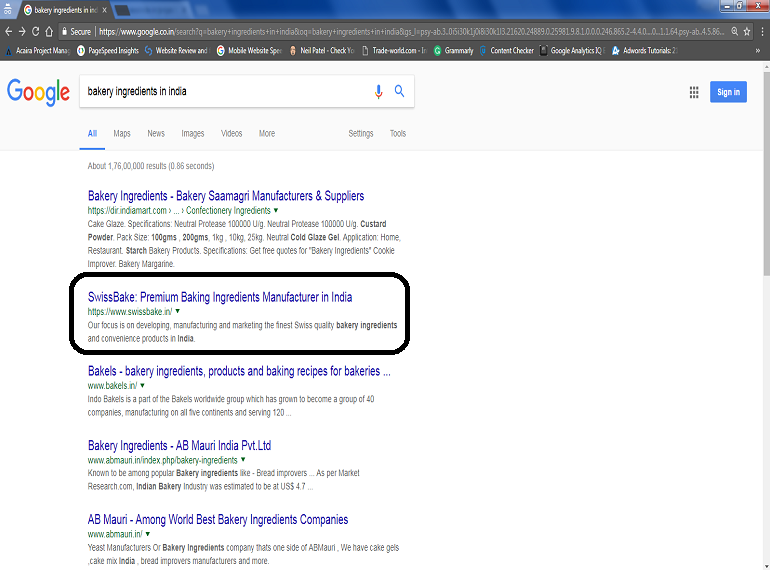770x570 pixels.
Task: Open Content Checker bookmark
Action: pos(507,51)
